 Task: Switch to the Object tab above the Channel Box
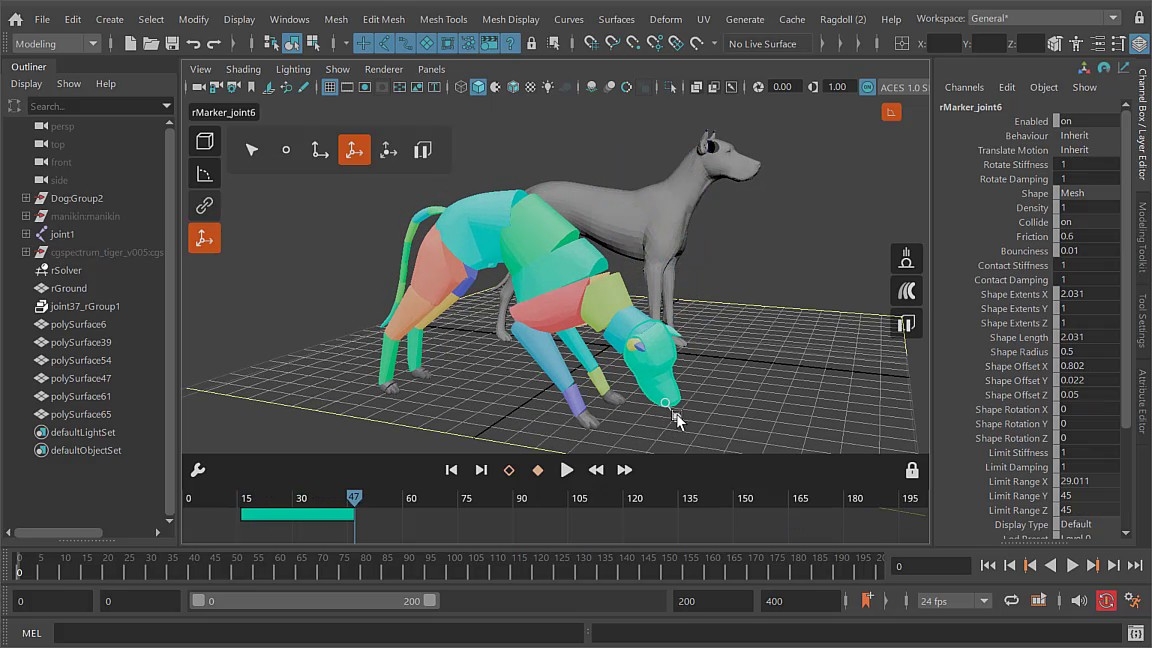coord(1043,87)
